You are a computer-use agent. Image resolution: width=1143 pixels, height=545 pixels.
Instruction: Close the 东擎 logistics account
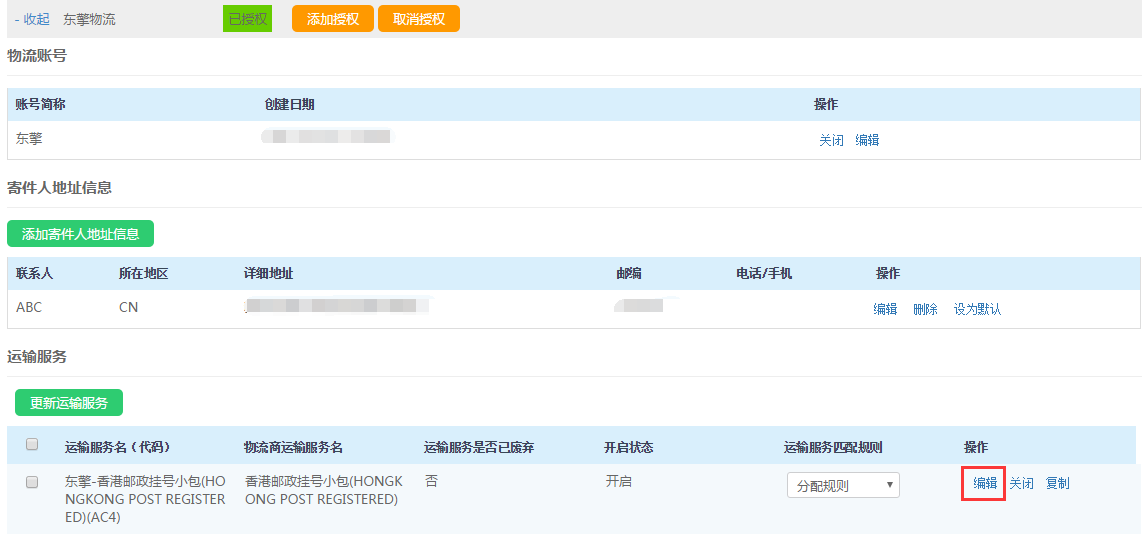click(831, 141)
